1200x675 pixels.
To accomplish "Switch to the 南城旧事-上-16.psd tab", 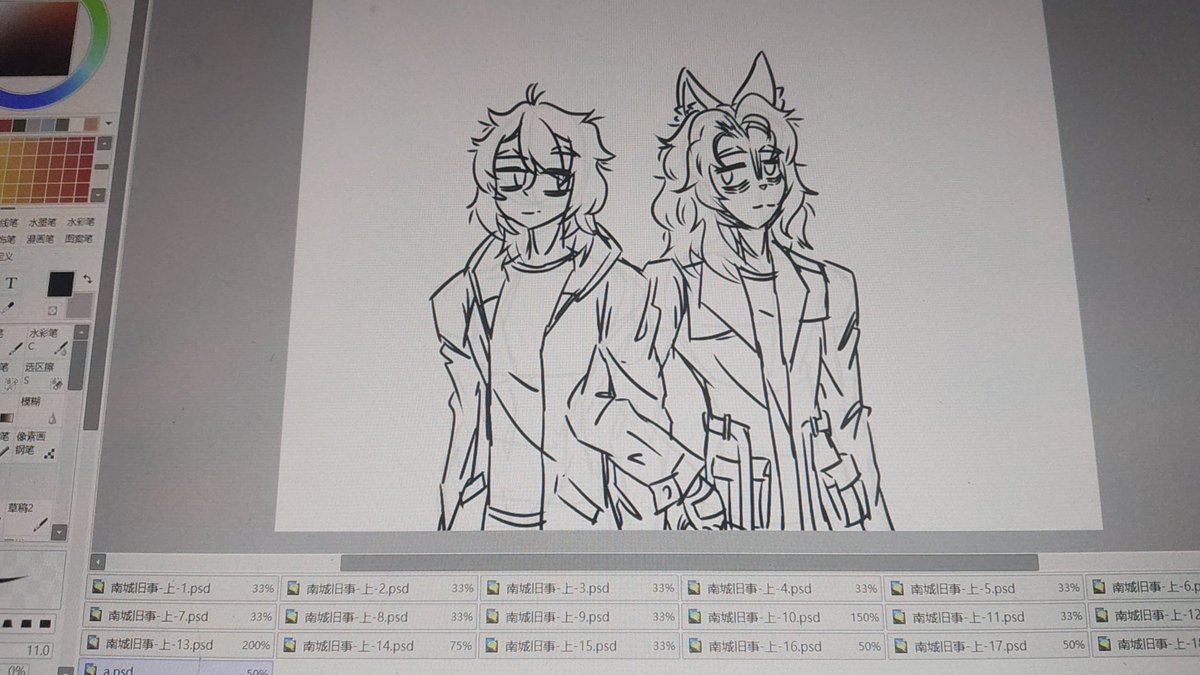I will pos(784,646).
